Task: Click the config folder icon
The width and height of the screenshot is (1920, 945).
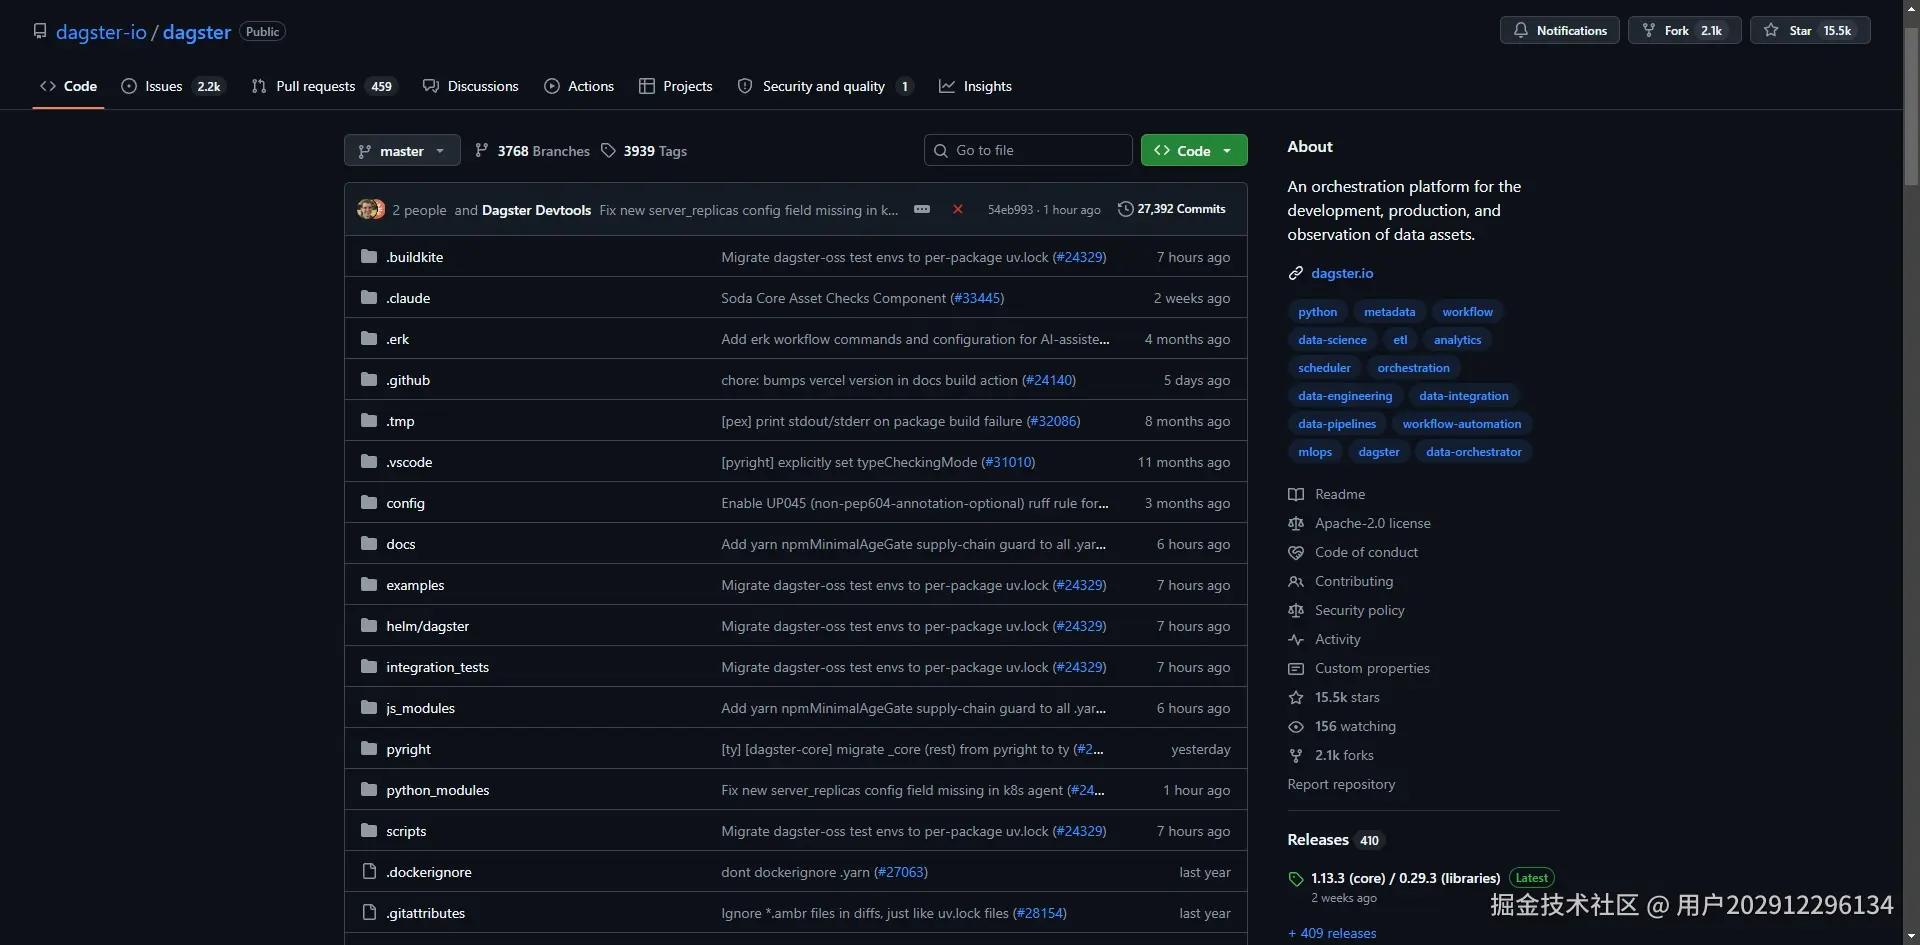Action: (369, 502)
